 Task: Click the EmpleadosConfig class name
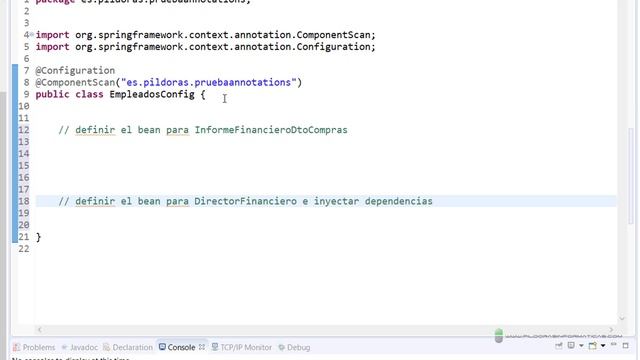click(x=151, y=94)
